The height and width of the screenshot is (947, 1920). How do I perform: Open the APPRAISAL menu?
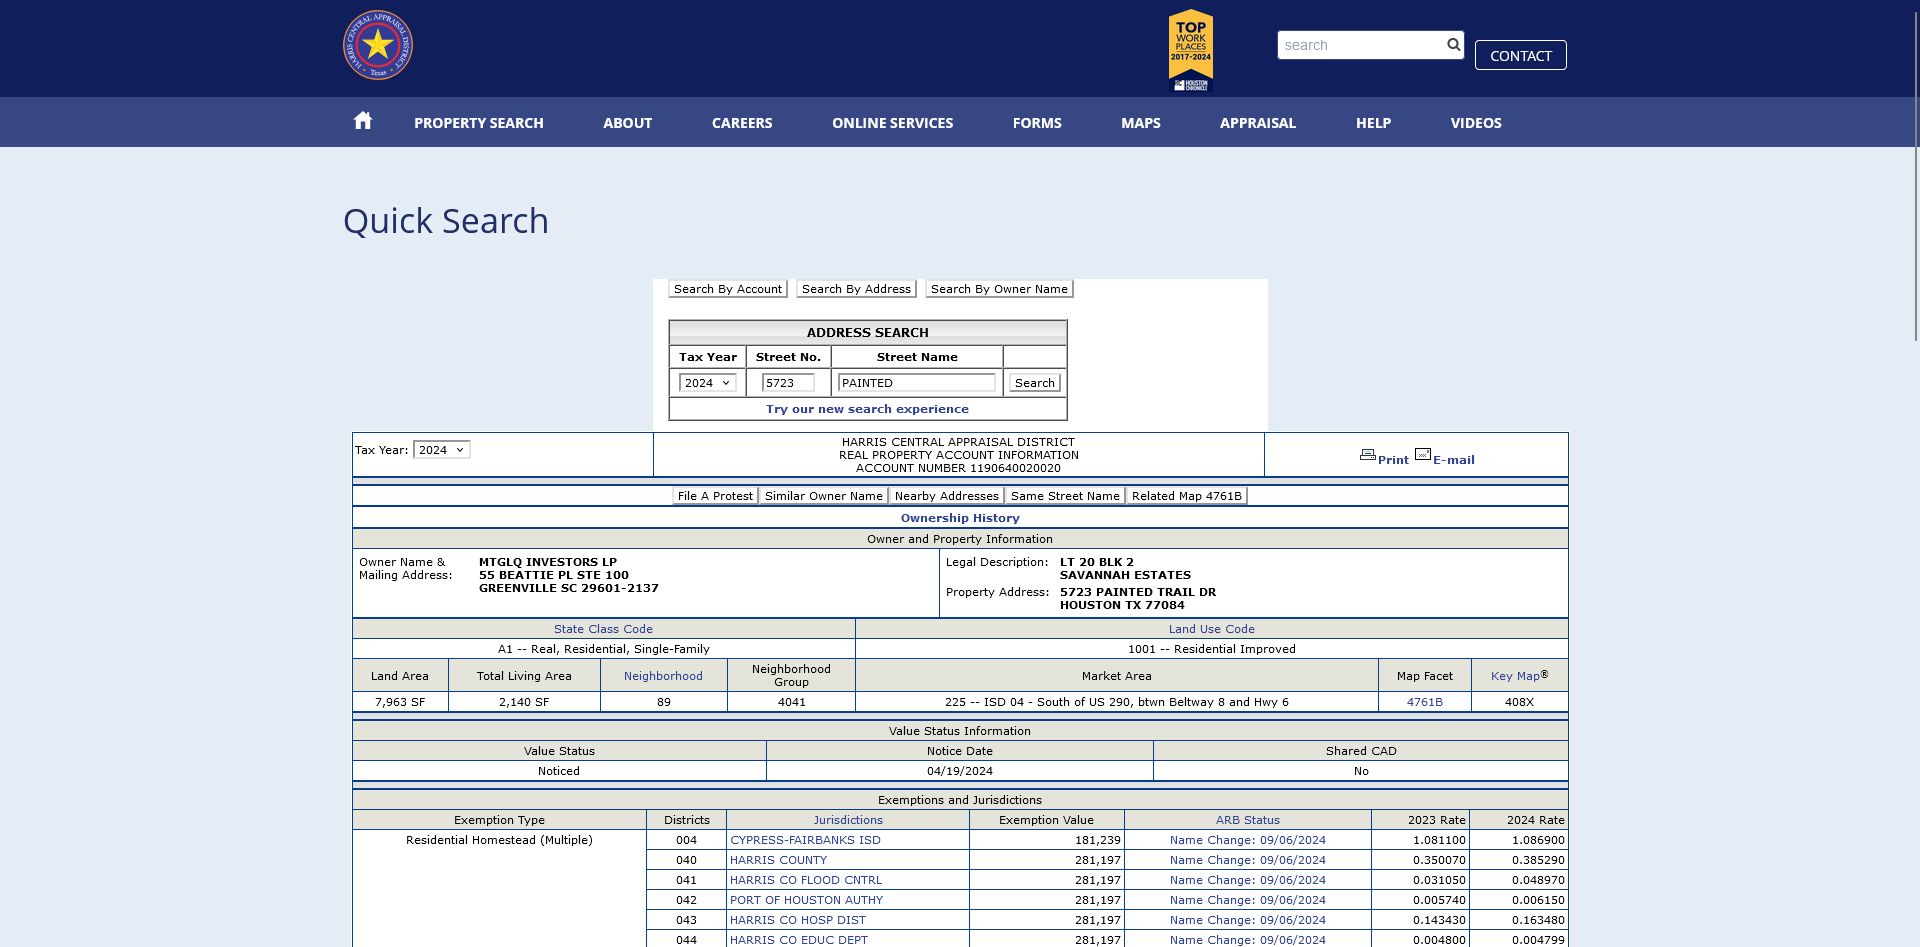point(1258,123)
